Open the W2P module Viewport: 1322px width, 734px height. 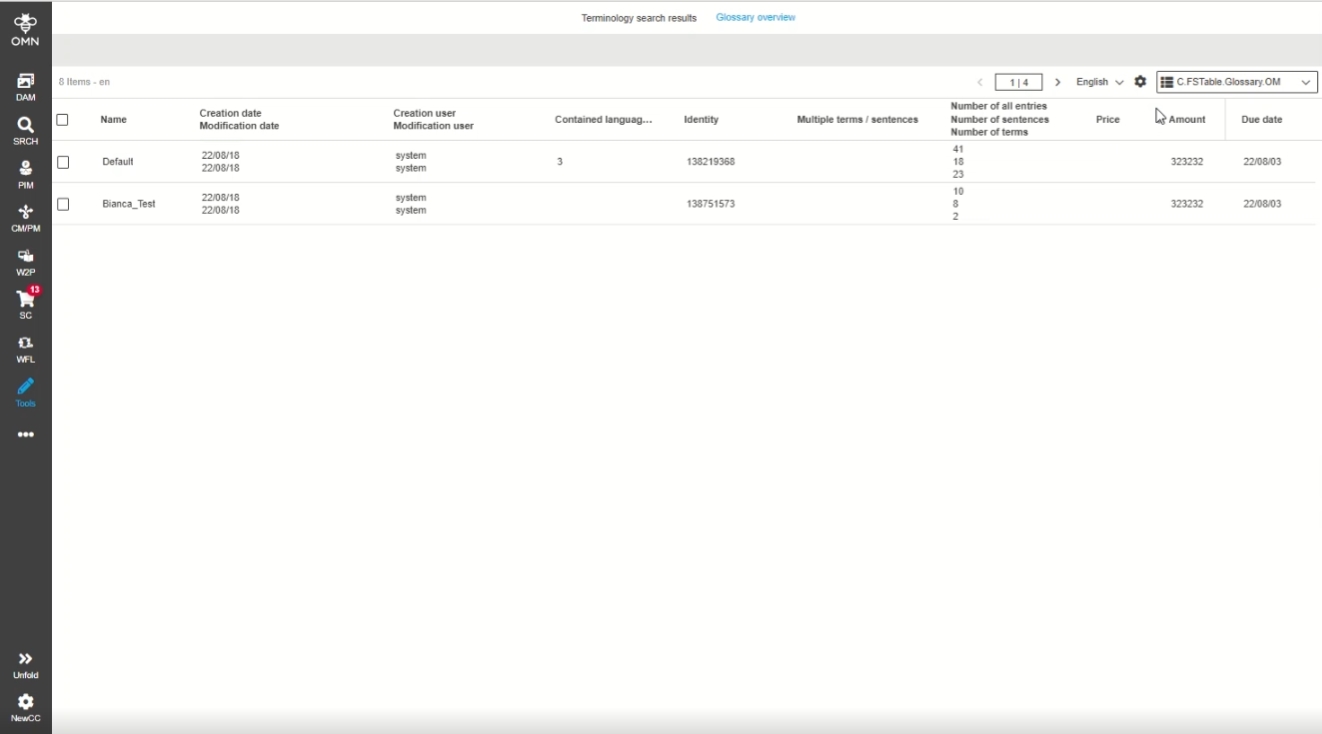pyautogui.click(x=25, y=262)
